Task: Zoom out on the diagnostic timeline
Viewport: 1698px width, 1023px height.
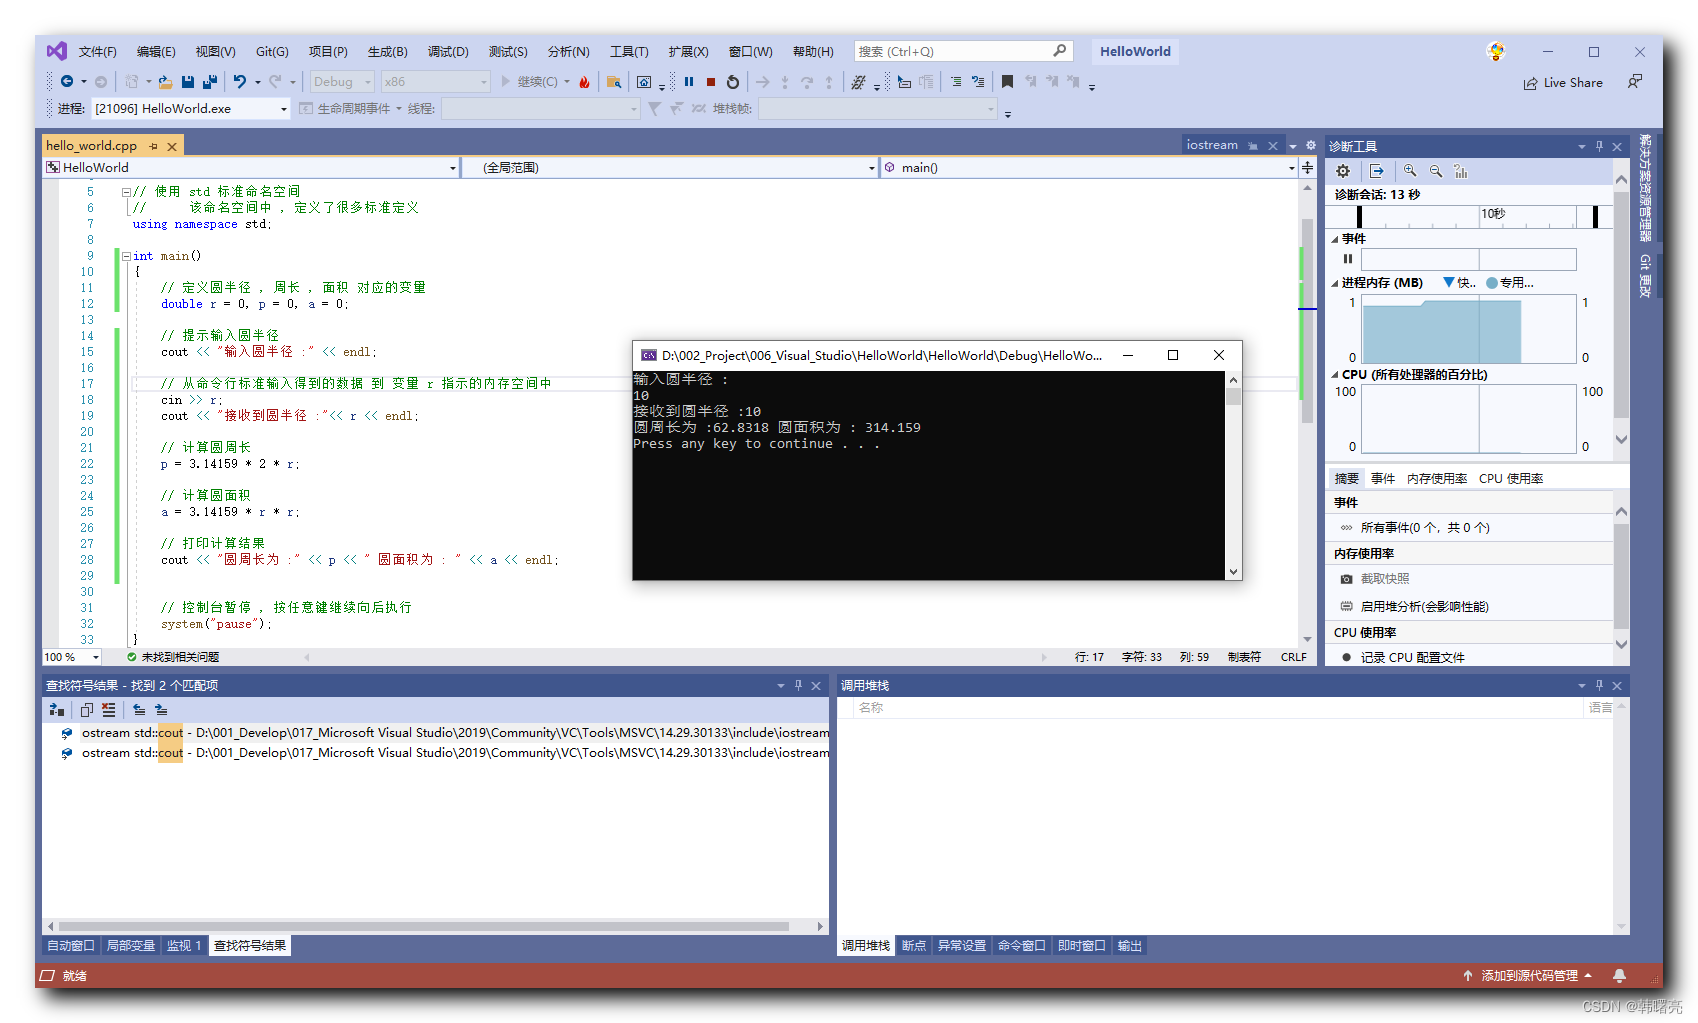Action: (1436, 171)
